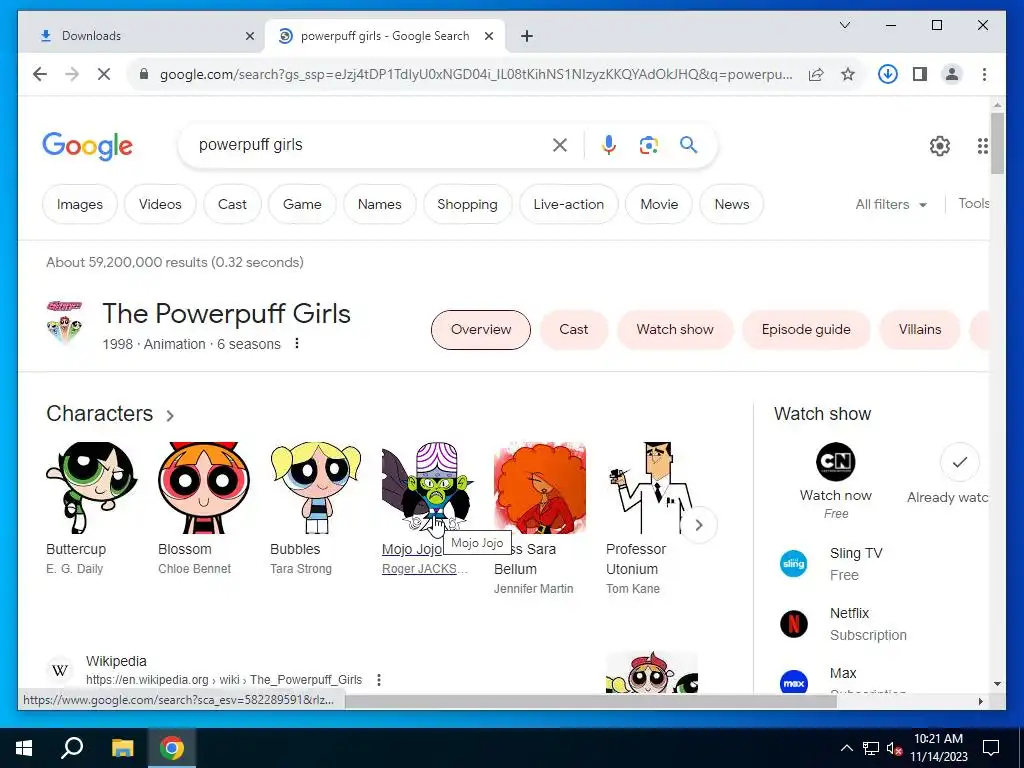The height and width of the screenshot is (768, 1024).
Task: Open the side panel icon
Action: (920, 74)
